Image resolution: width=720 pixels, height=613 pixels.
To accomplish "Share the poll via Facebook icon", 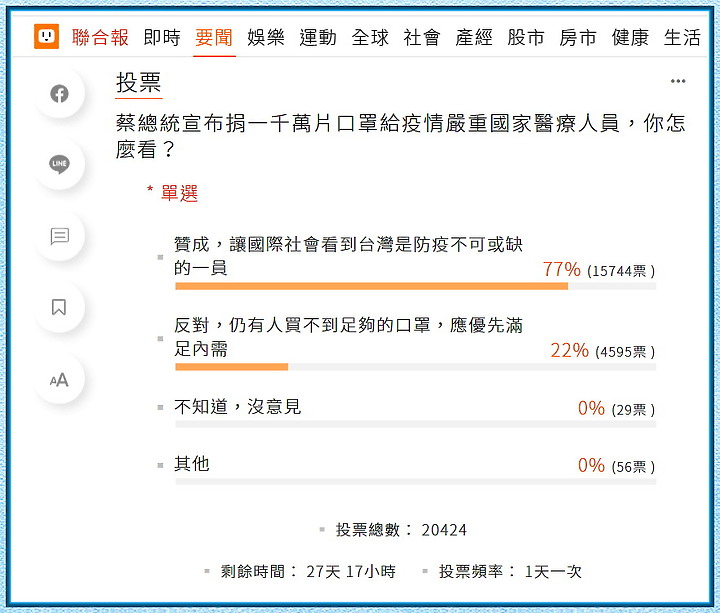I will click(x=59, y=94).
